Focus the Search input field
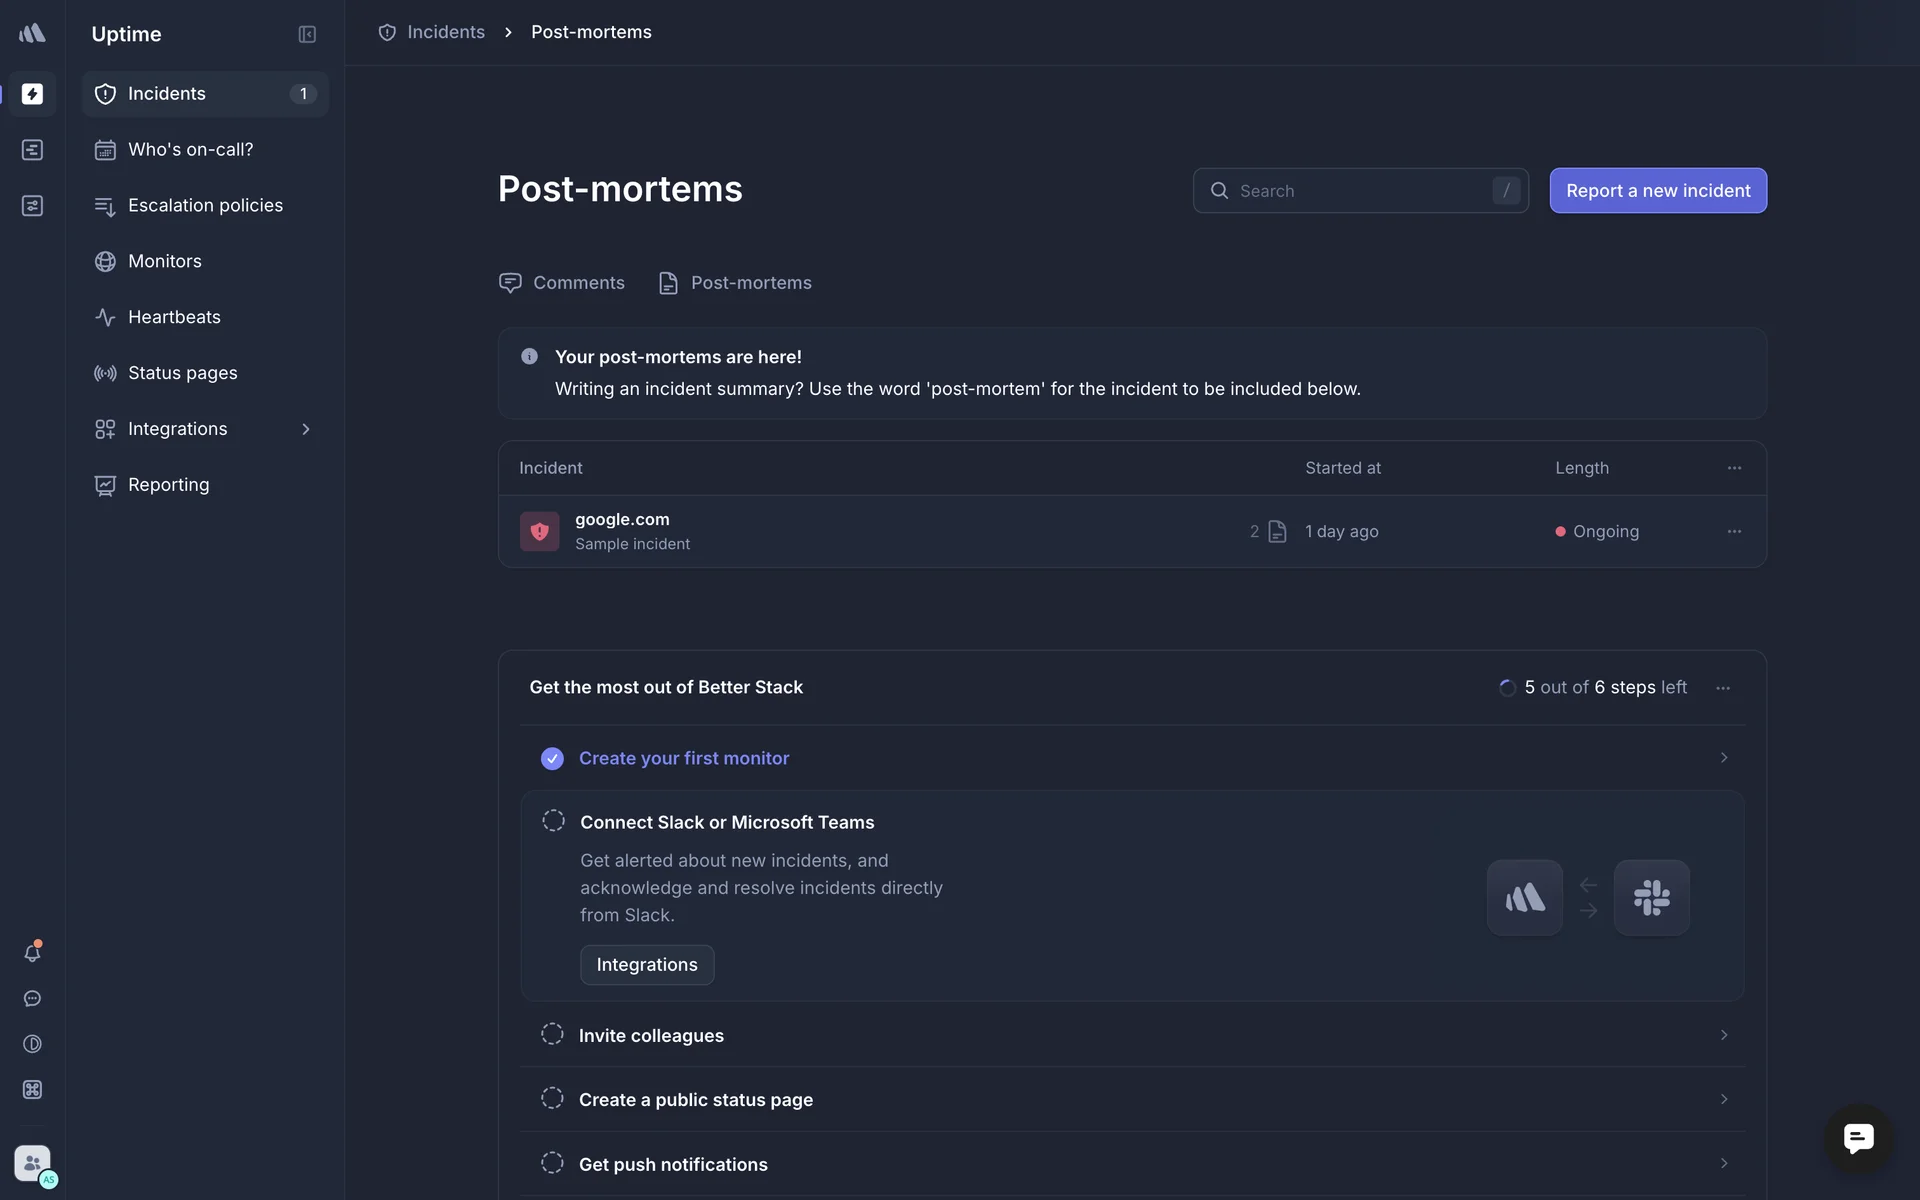 coord(1360,190)
